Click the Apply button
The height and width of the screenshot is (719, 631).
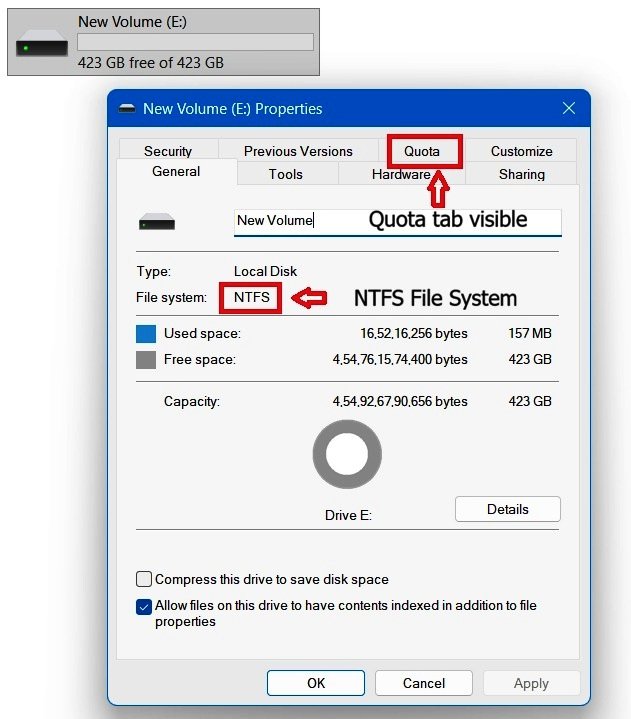[x=531, y=683]
